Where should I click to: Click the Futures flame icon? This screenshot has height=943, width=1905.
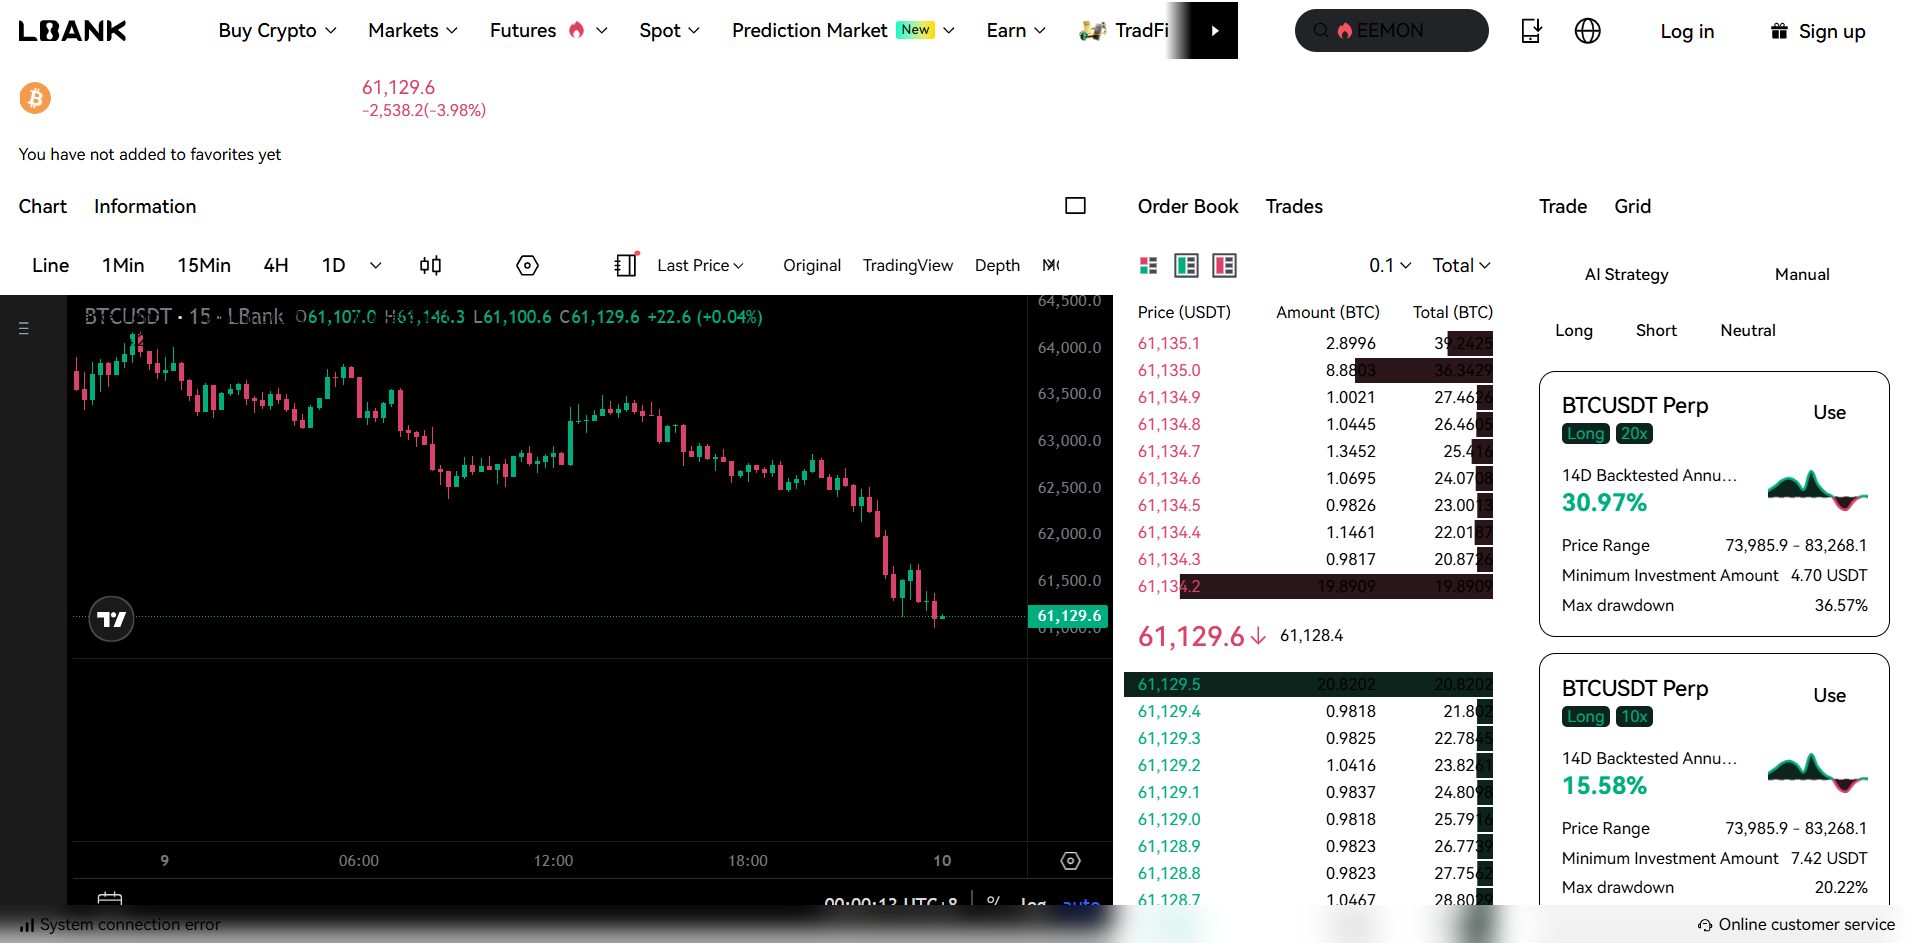tap(576, 30)
